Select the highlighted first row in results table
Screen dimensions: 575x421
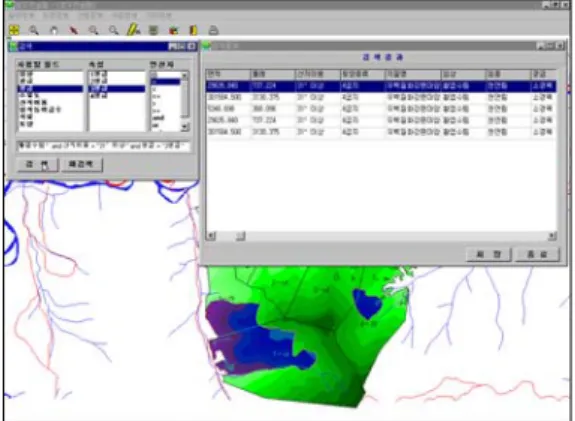381,86
